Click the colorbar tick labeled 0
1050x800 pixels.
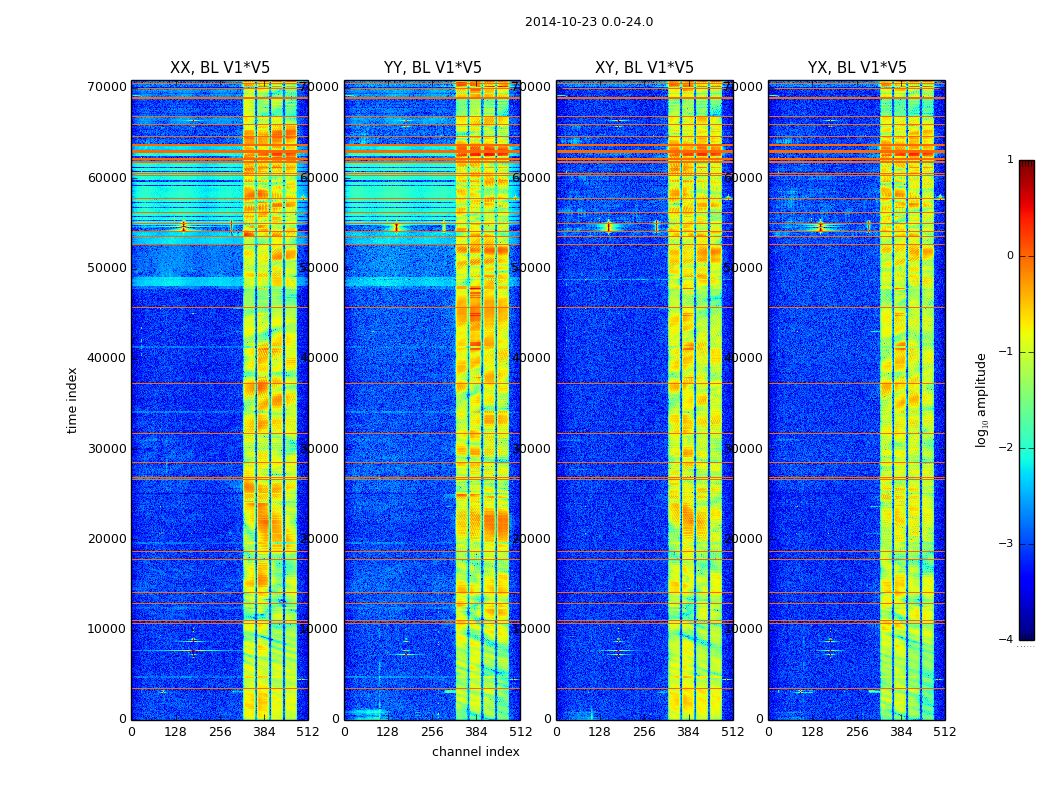pos(1010,256)
